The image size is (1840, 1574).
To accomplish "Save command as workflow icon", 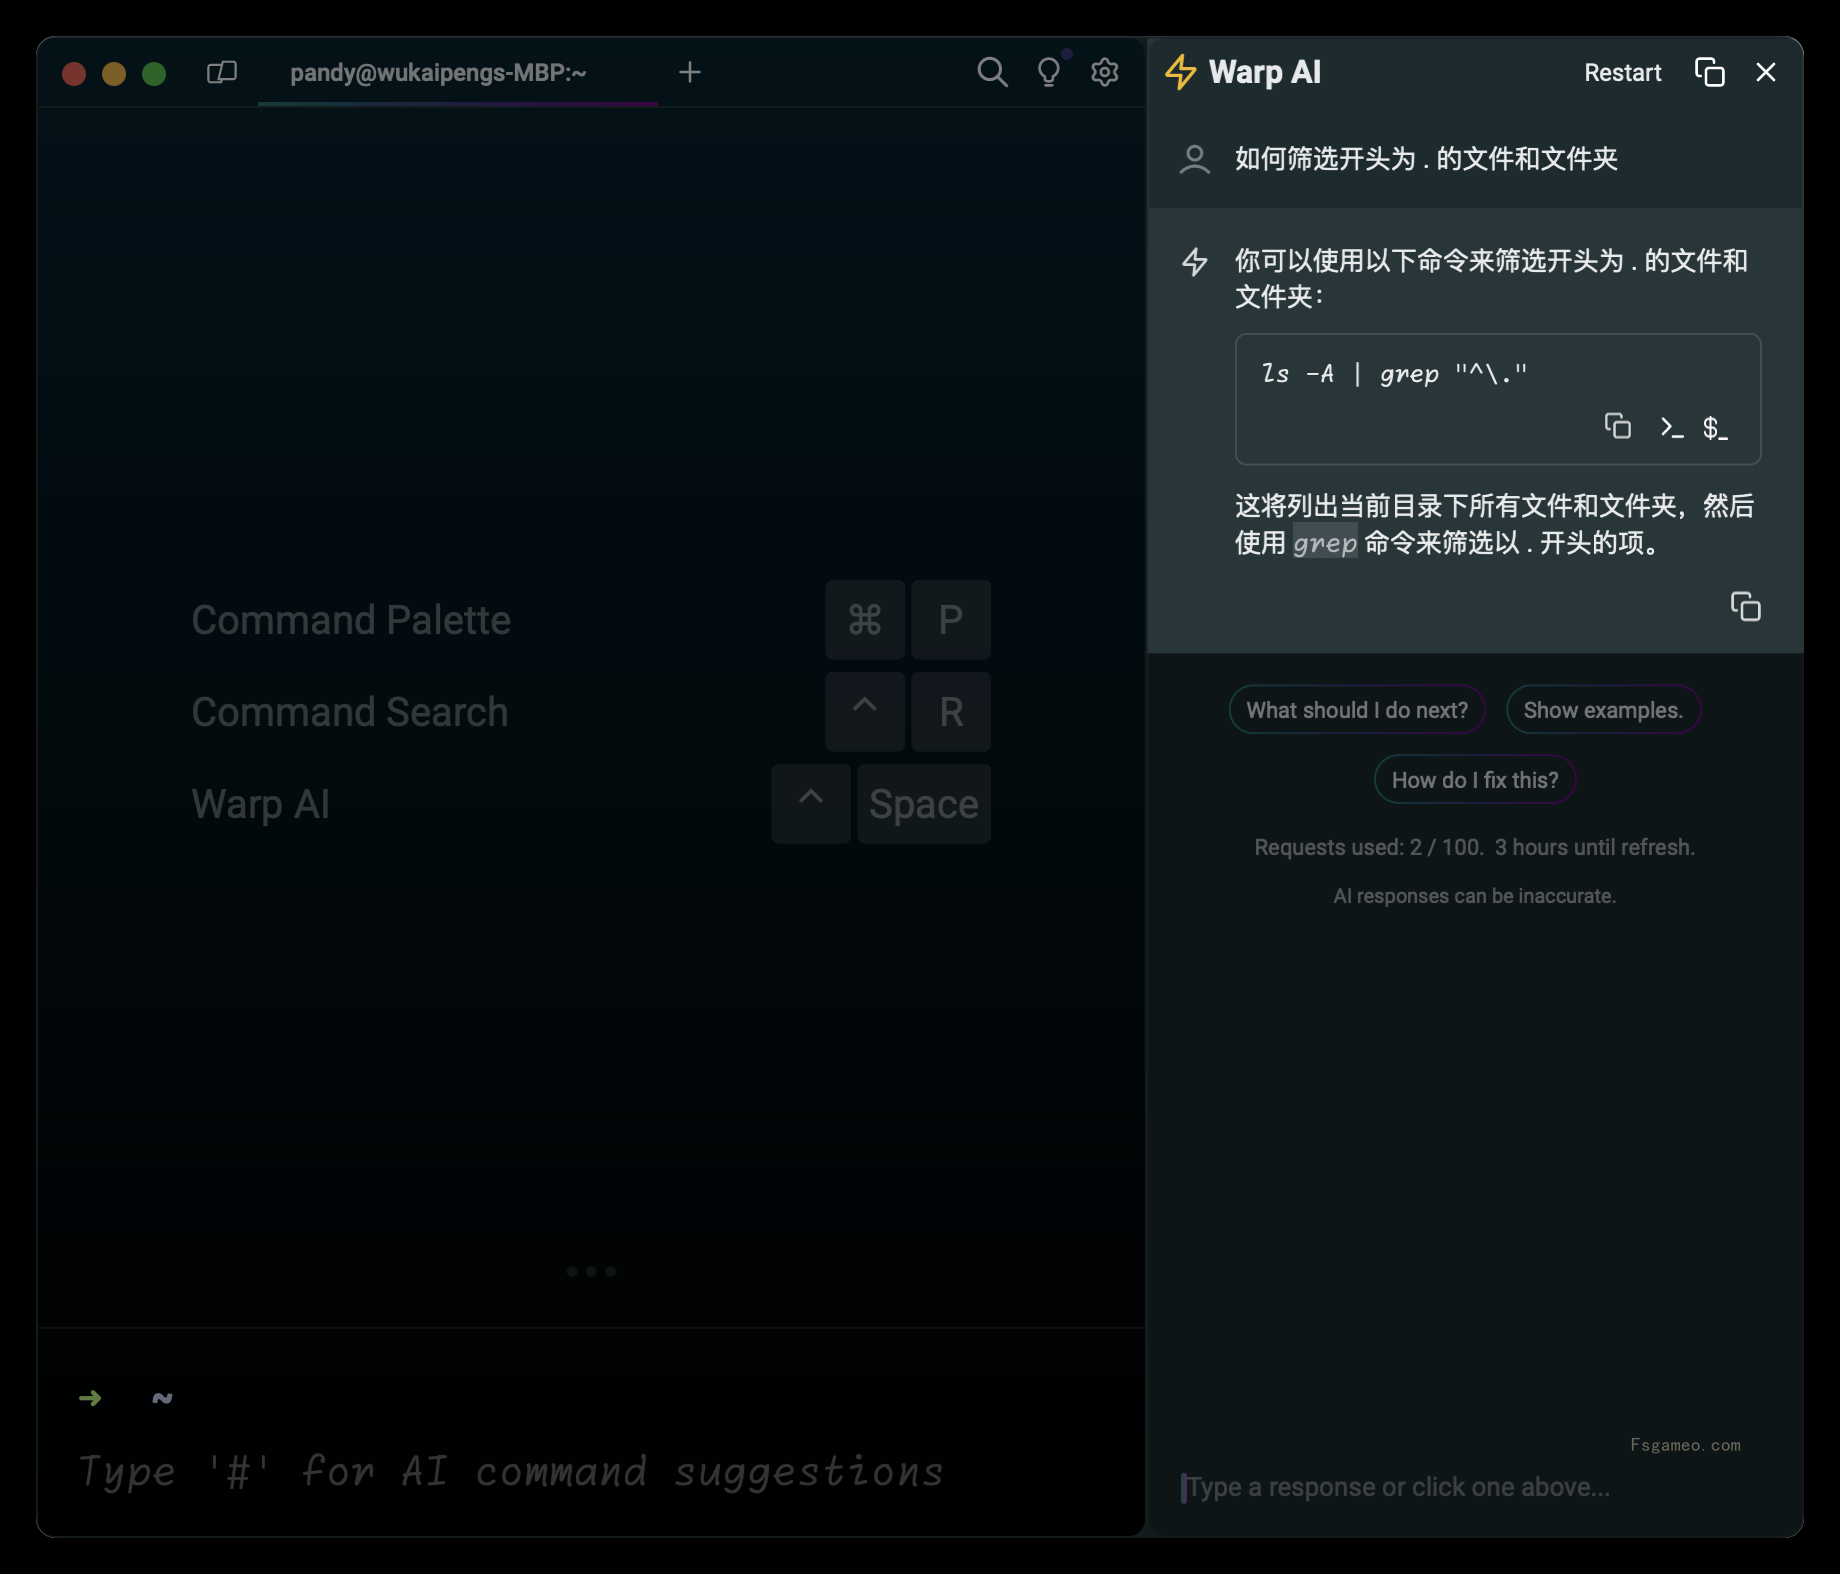I will tap(1715, 428).
